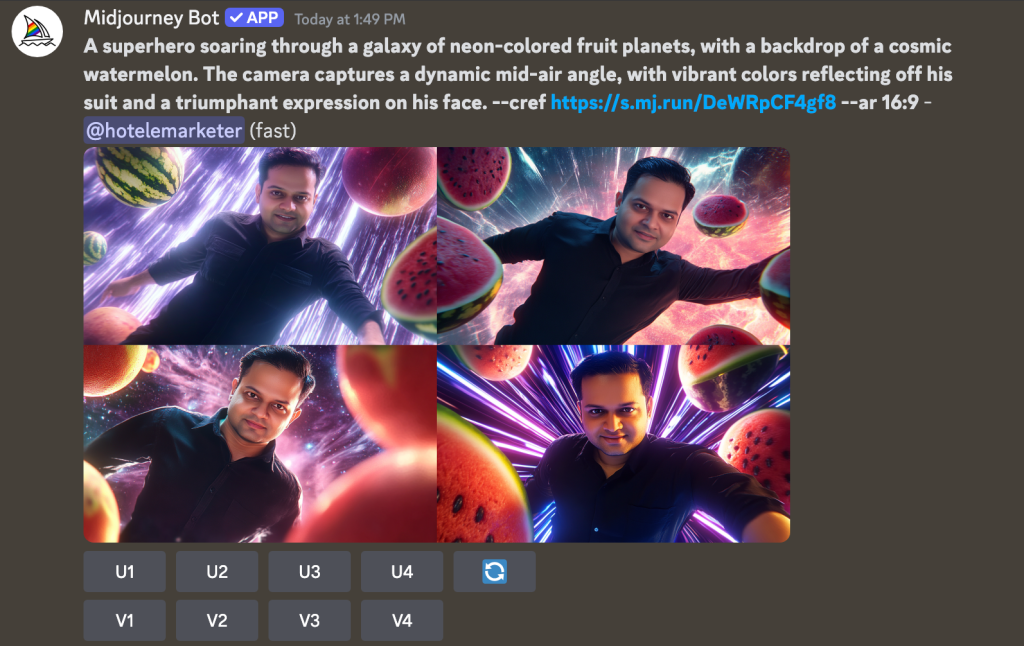Image resolution: width=1024 pixels, height=646 pixels.
Task: Upscale the first image with U1
Action: (125, 572)
